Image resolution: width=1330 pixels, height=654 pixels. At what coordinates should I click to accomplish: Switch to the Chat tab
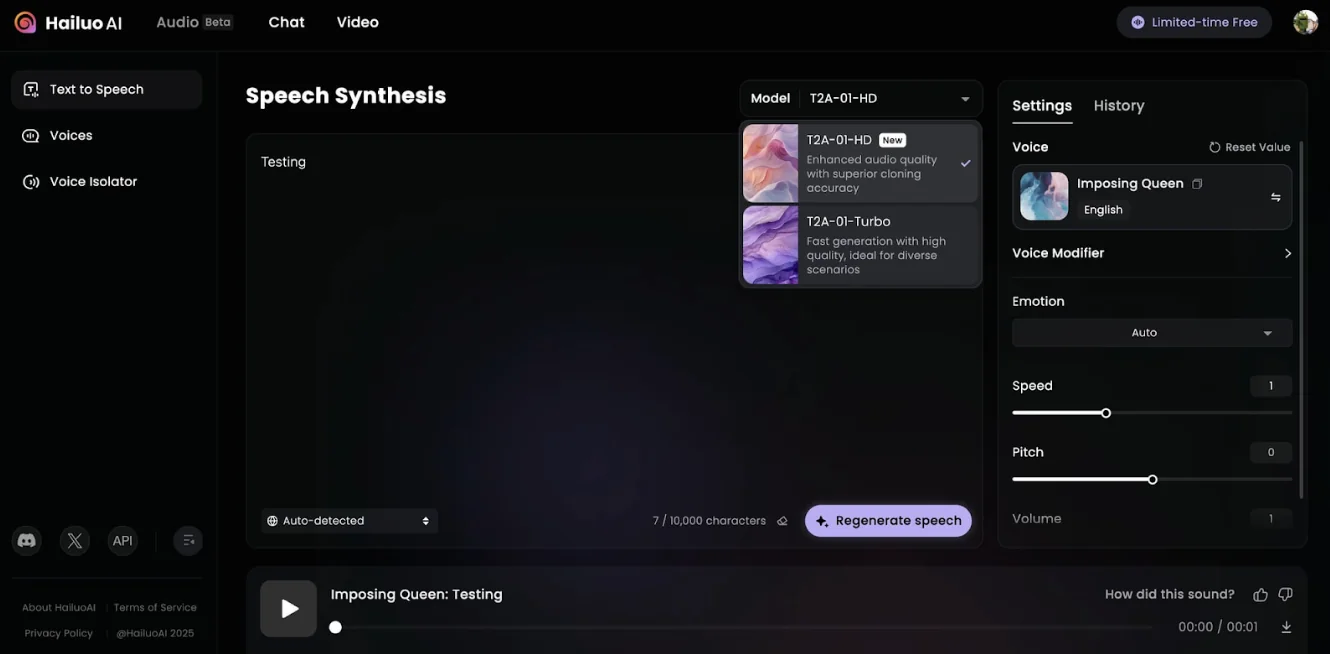286,22
